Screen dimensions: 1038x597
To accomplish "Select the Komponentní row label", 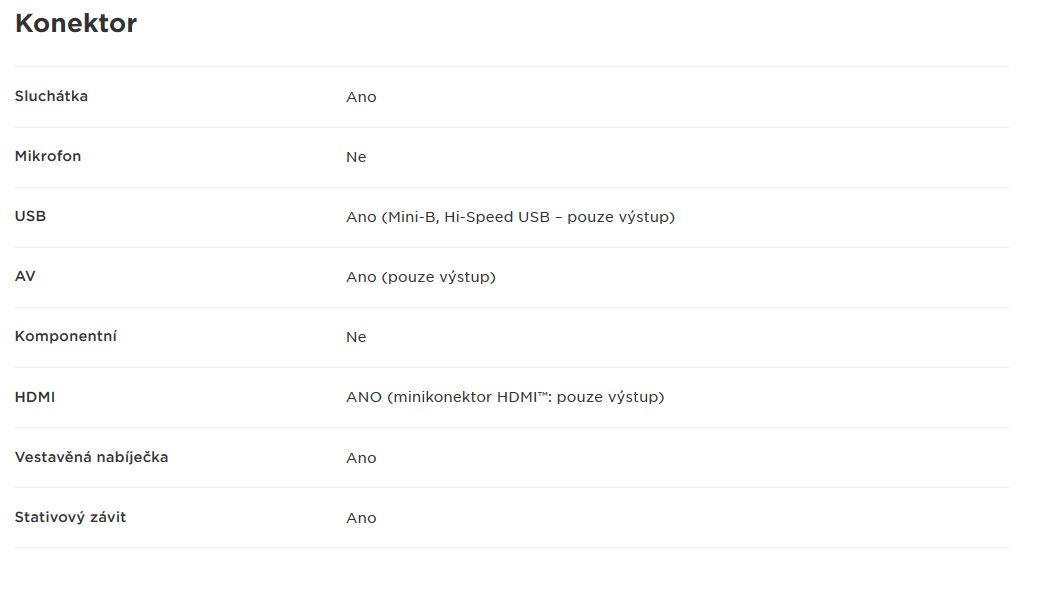I will [x=66, y=336].
